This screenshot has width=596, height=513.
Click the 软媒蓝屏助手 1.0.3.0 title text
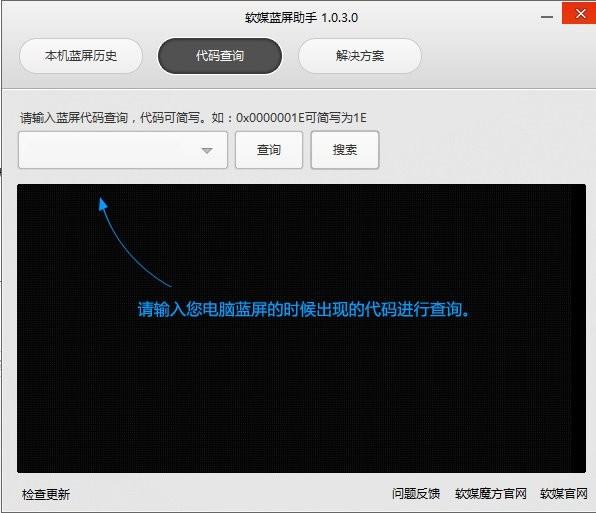(x=301, y=17)
